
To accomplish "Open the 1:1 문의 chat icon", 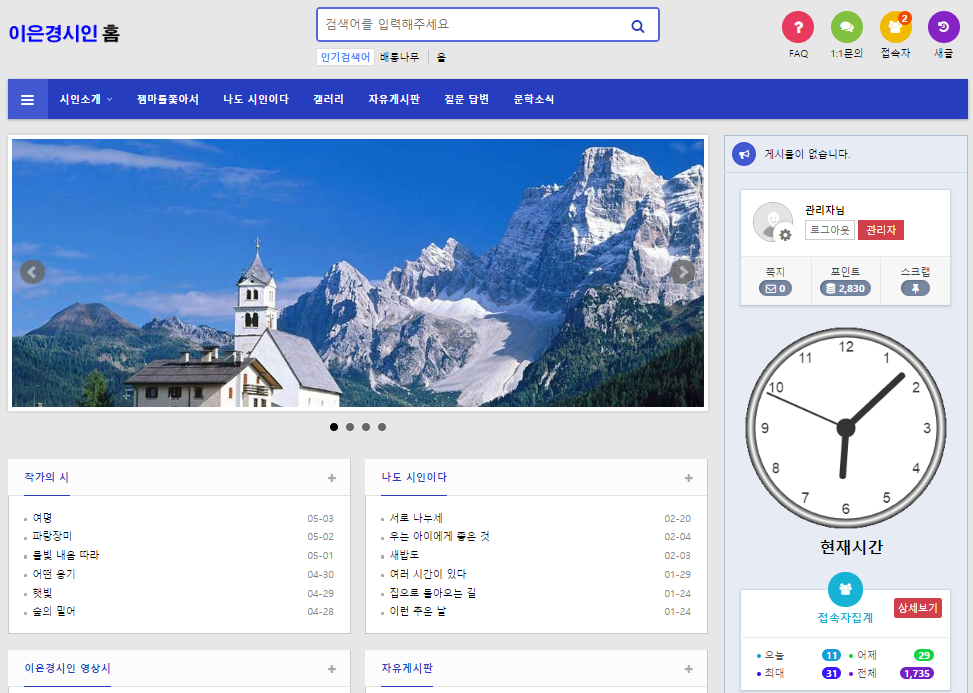I will tap(846, 27).
